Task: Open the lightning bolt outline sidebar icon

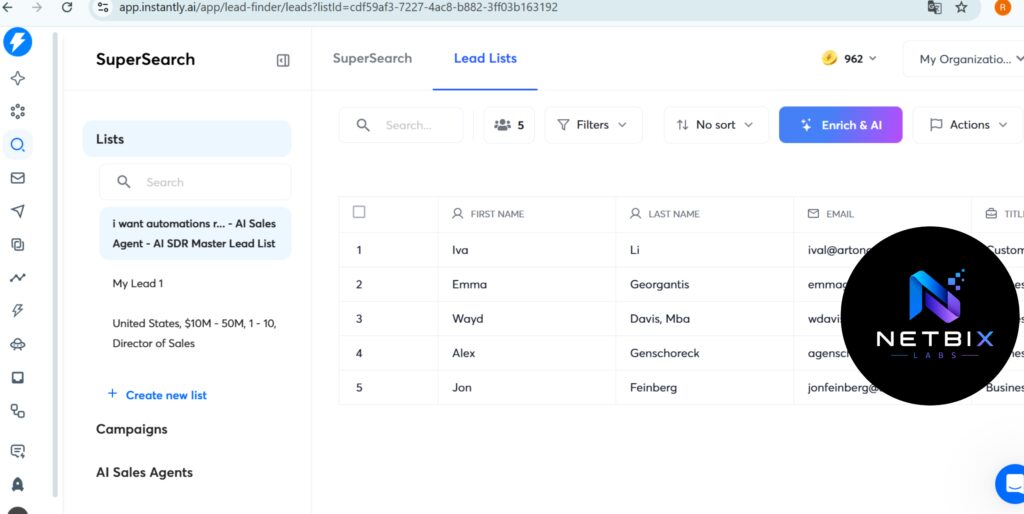Action: click(x=18, y=311)
